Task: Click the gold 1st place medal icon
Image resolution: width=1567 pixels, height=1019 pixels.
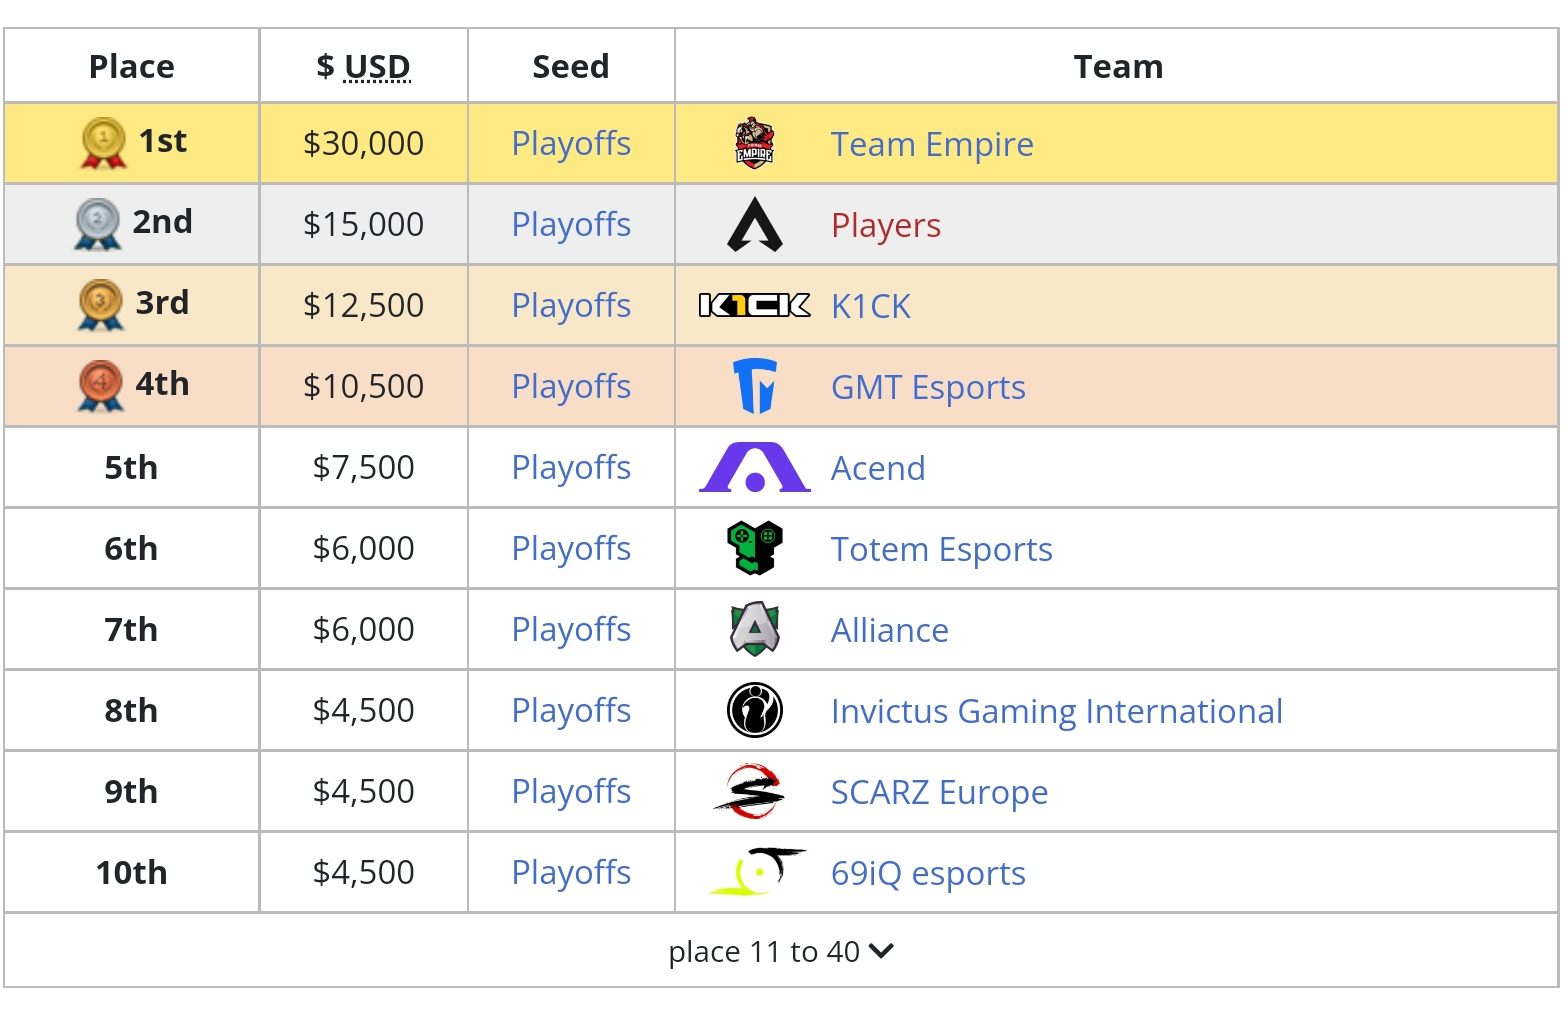Action: tap(103, 143)
